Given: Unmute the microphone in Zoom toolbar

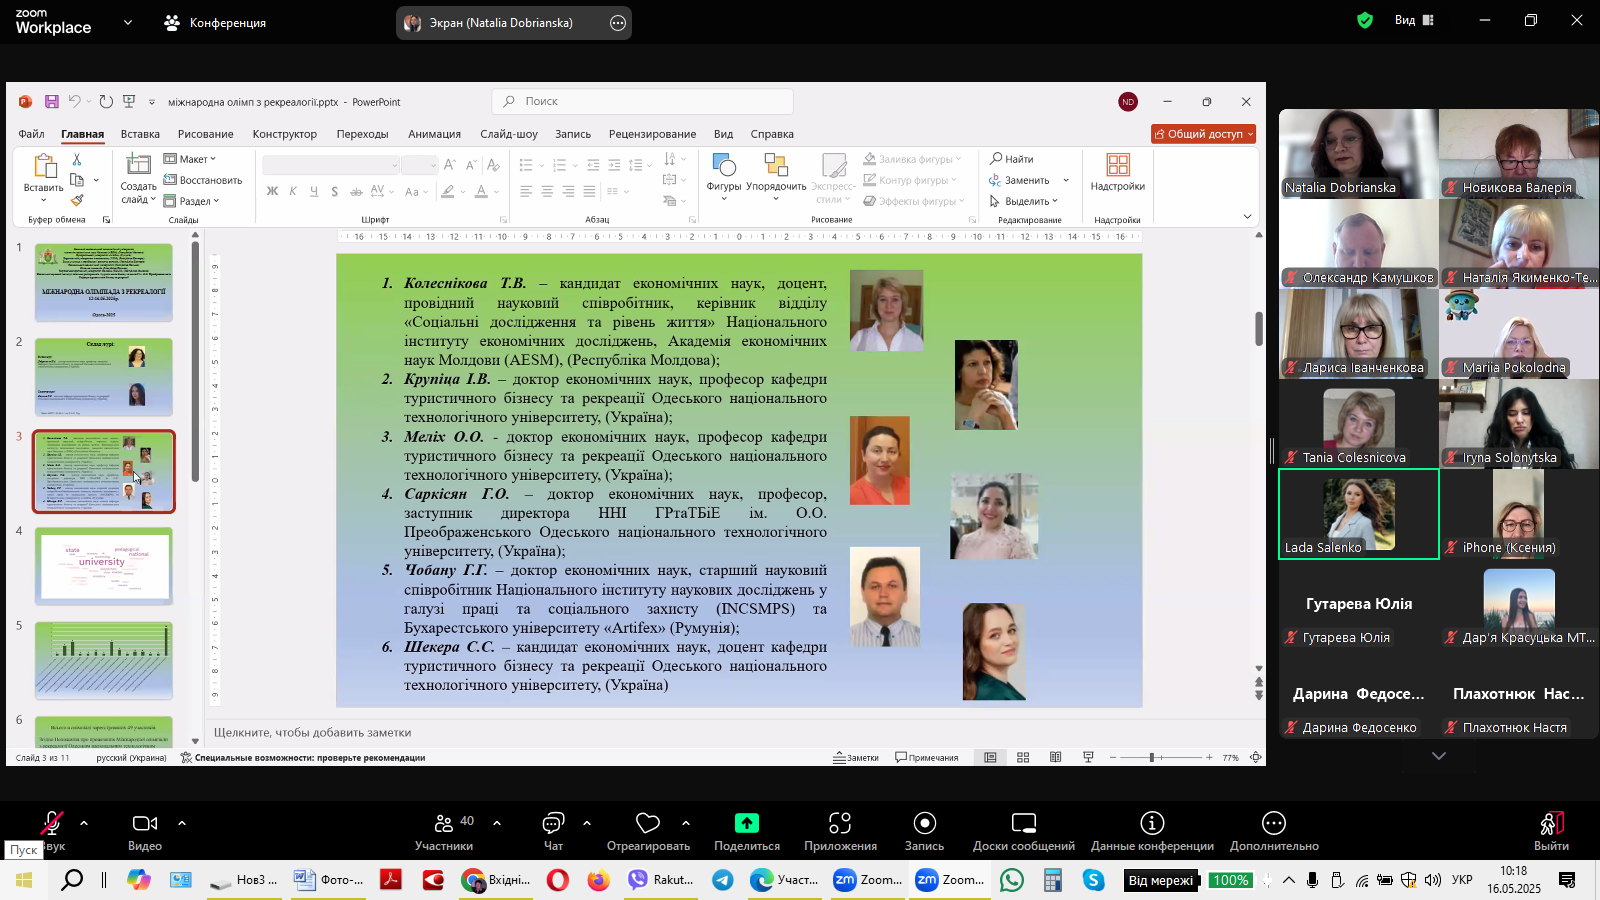Looking at the screenshot, I should pos(51,824).
